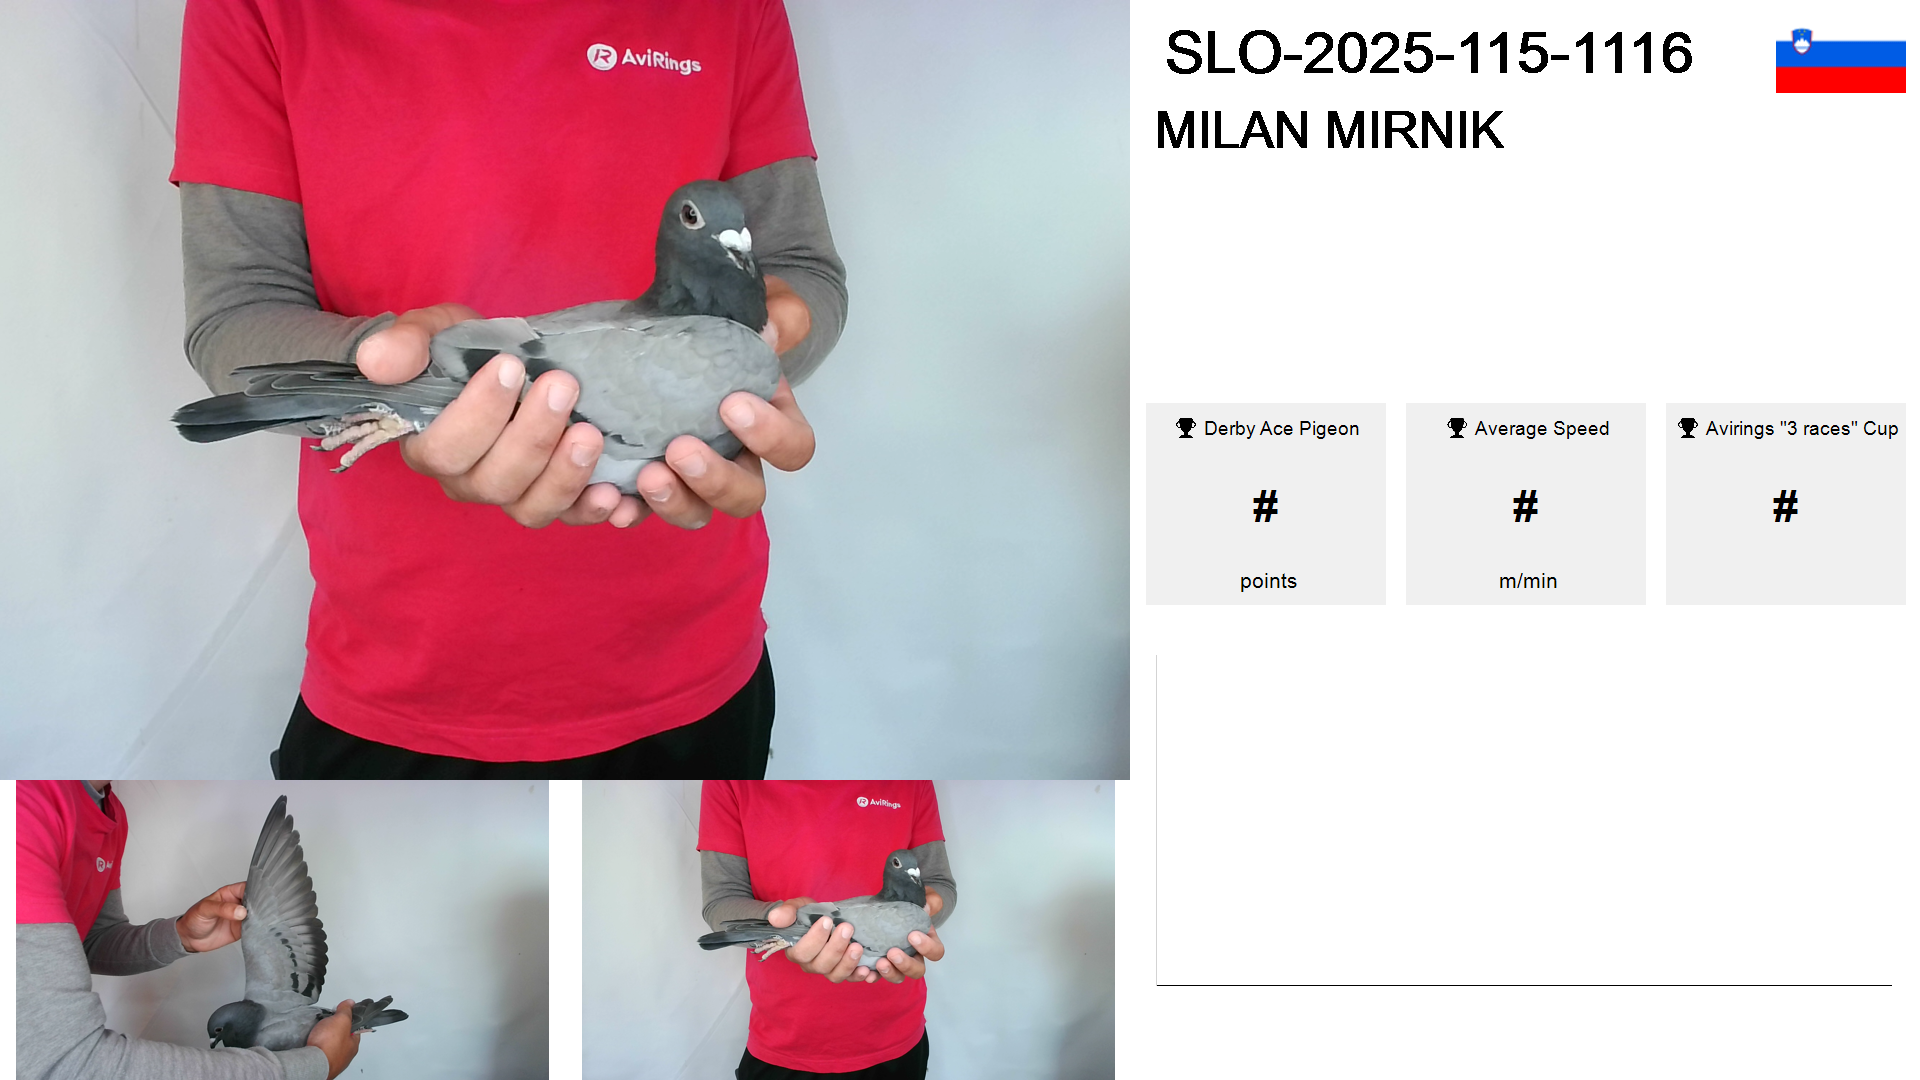Select the Average Speed label
This screenshot has width=1920, height=1080.
tap(1541, 428)
